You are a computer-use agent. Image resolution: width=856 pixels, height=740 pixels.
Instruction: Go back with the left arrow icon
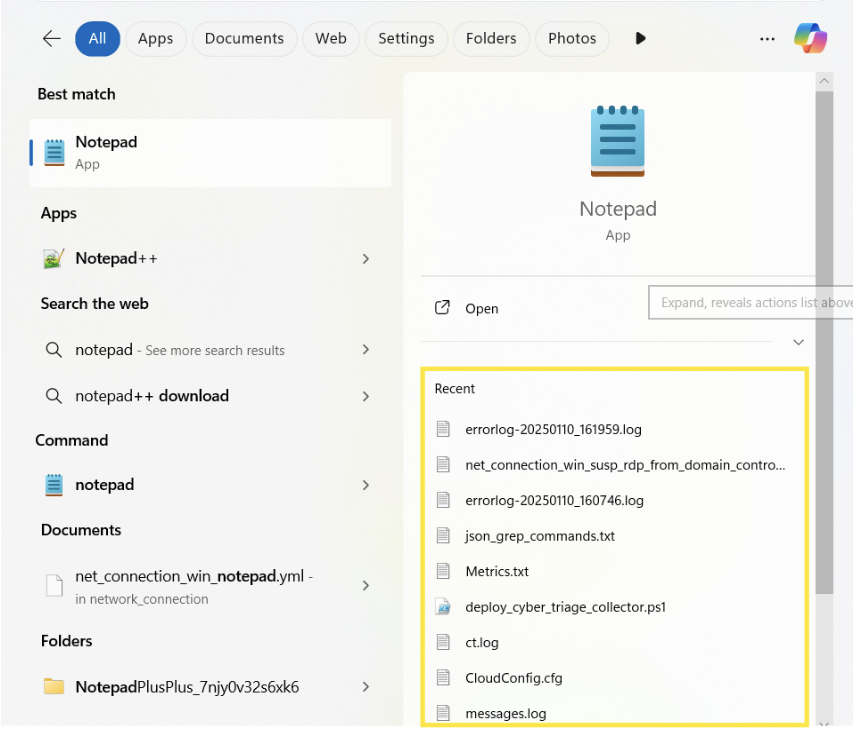tap(52, 38)
